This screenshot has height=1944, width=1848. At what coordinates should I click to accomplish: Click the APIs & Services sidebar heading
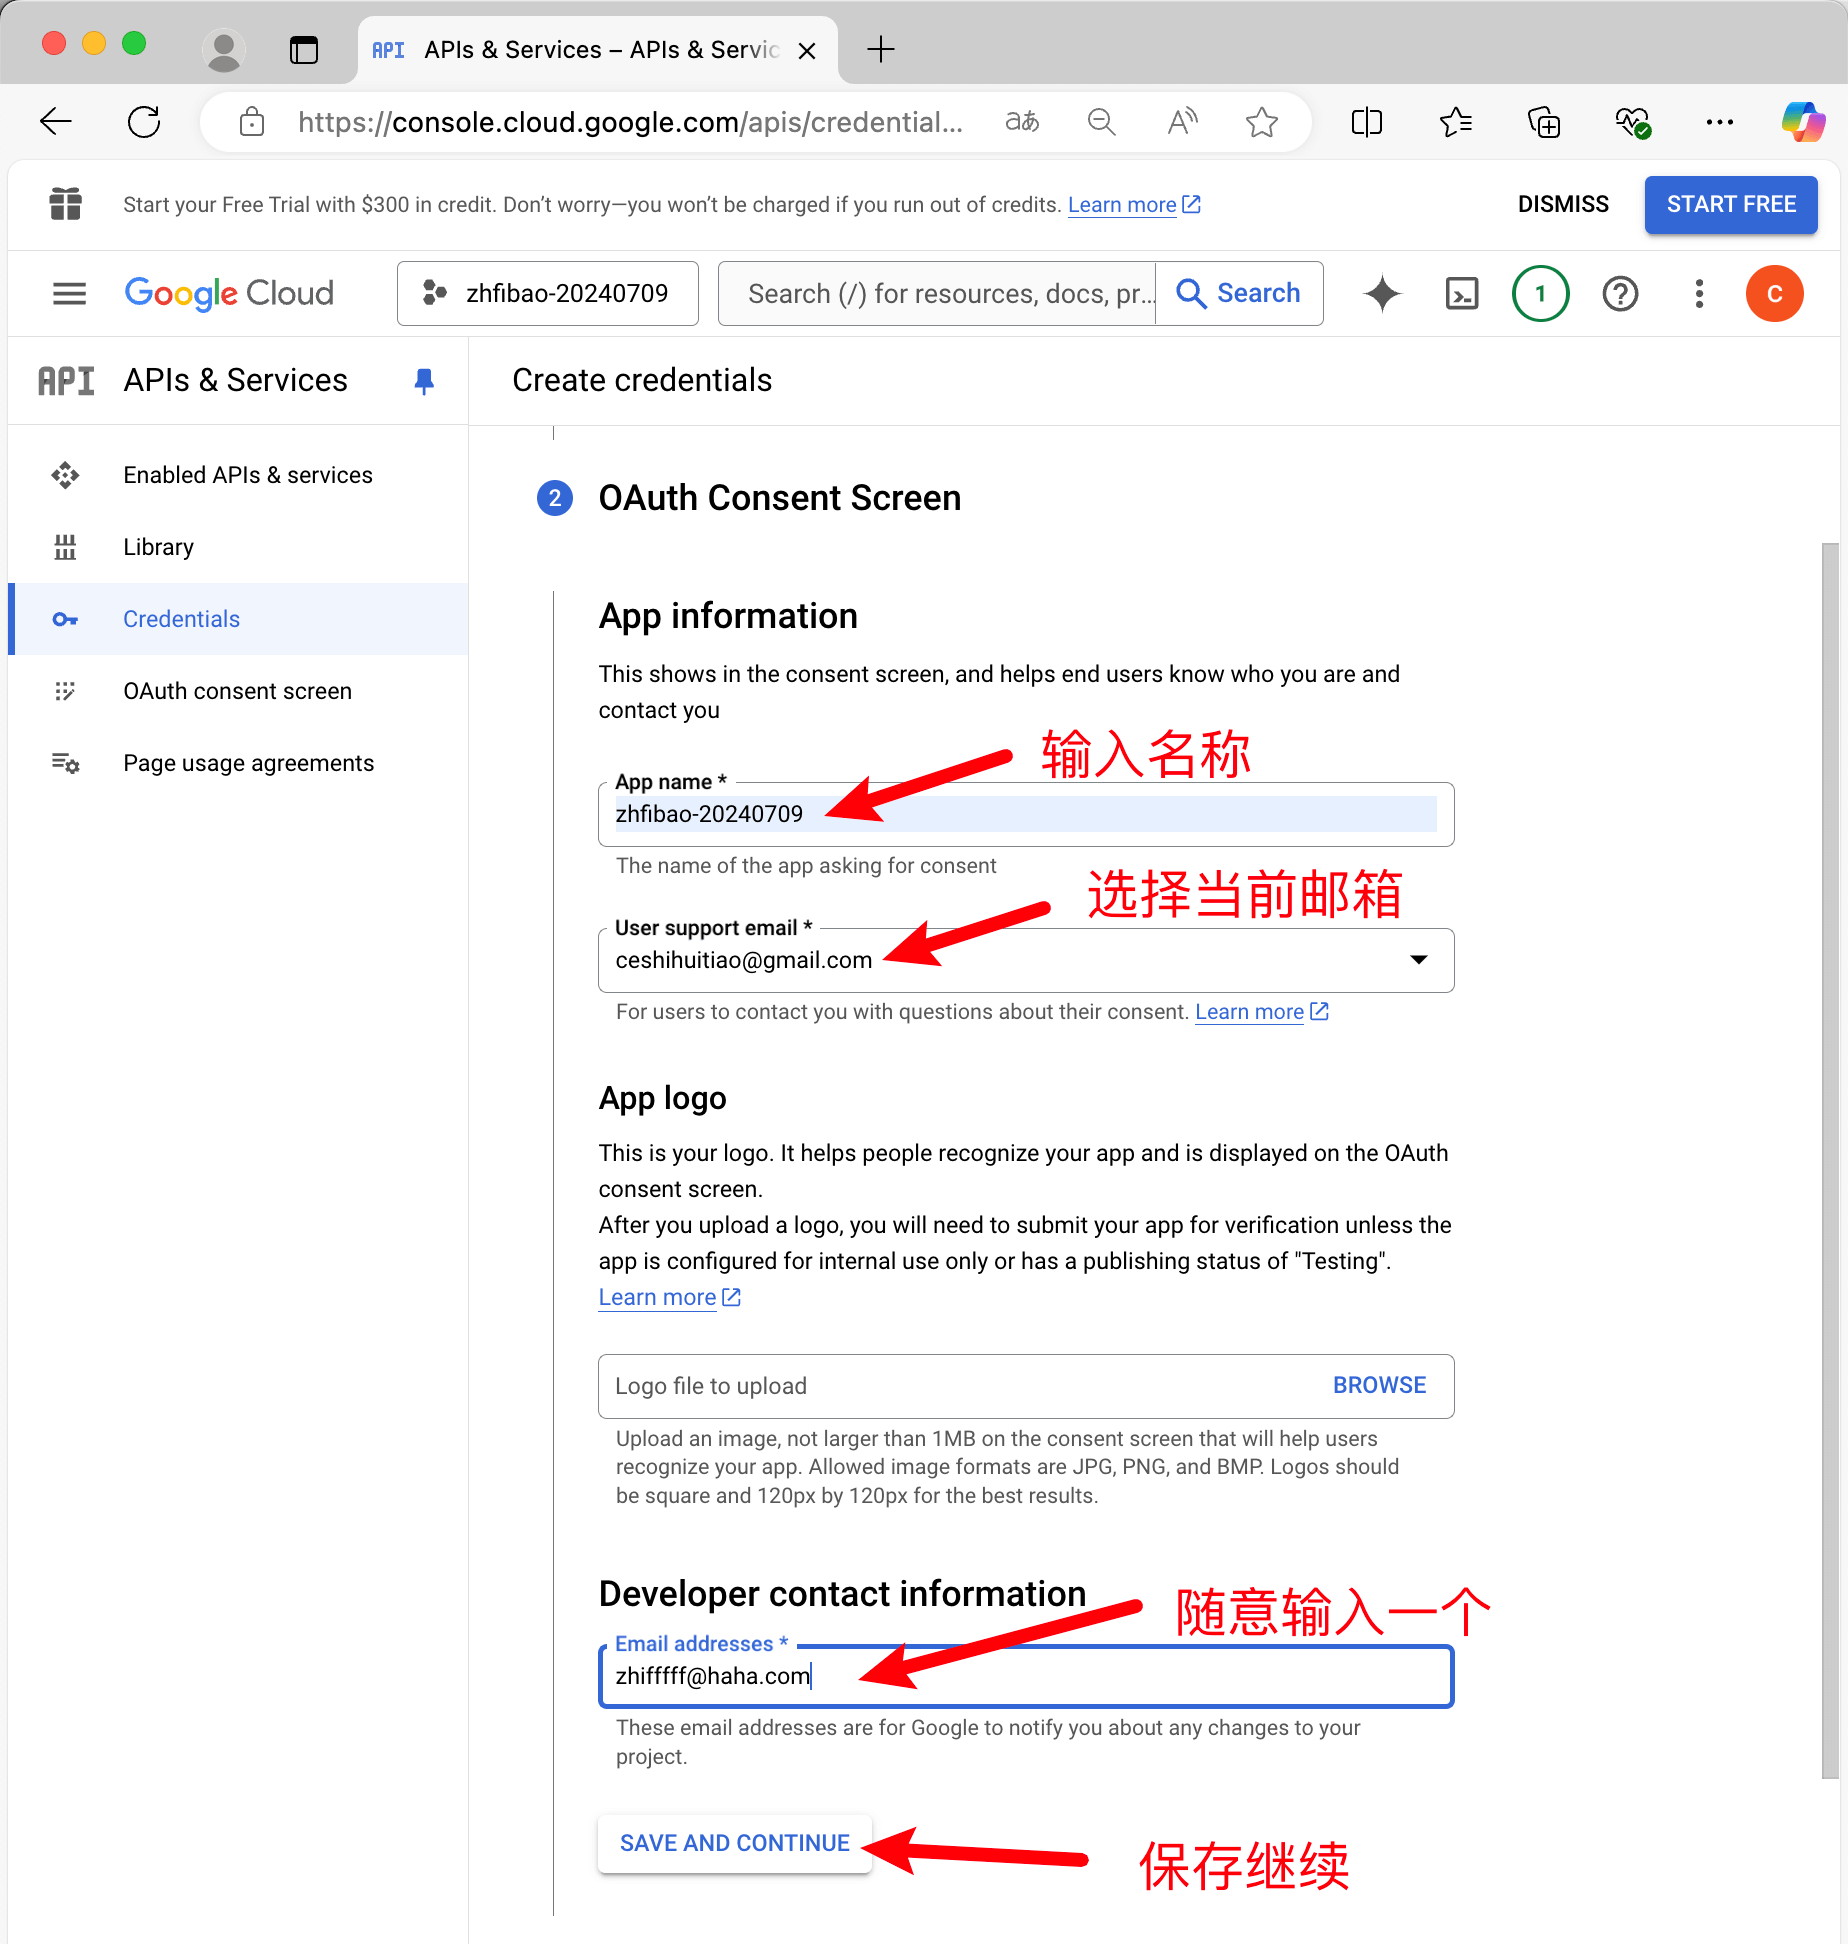click(235, 381)
